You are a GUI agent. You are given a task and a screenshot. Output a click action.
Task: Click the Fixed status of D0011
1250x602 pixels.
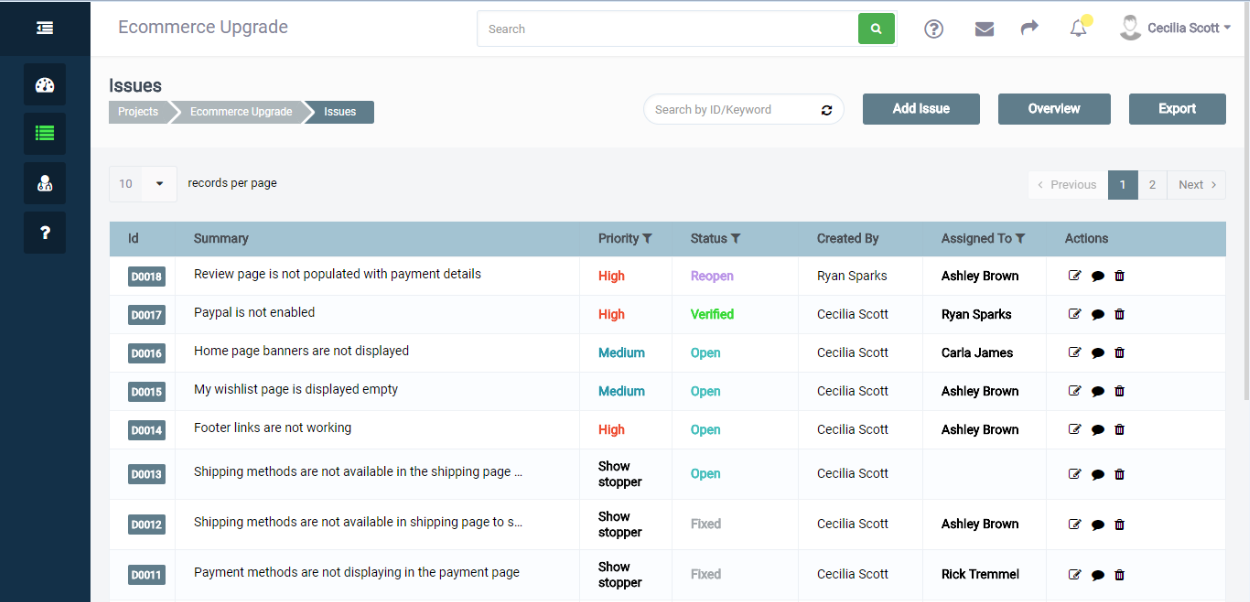pos(706,574)
